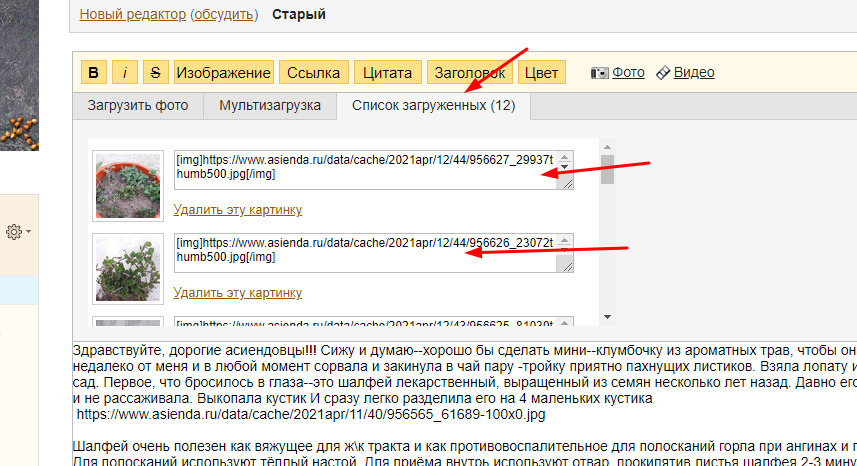Grab resize handle of first code field
The image size is (857, 466).
click(x=567, y=184)
